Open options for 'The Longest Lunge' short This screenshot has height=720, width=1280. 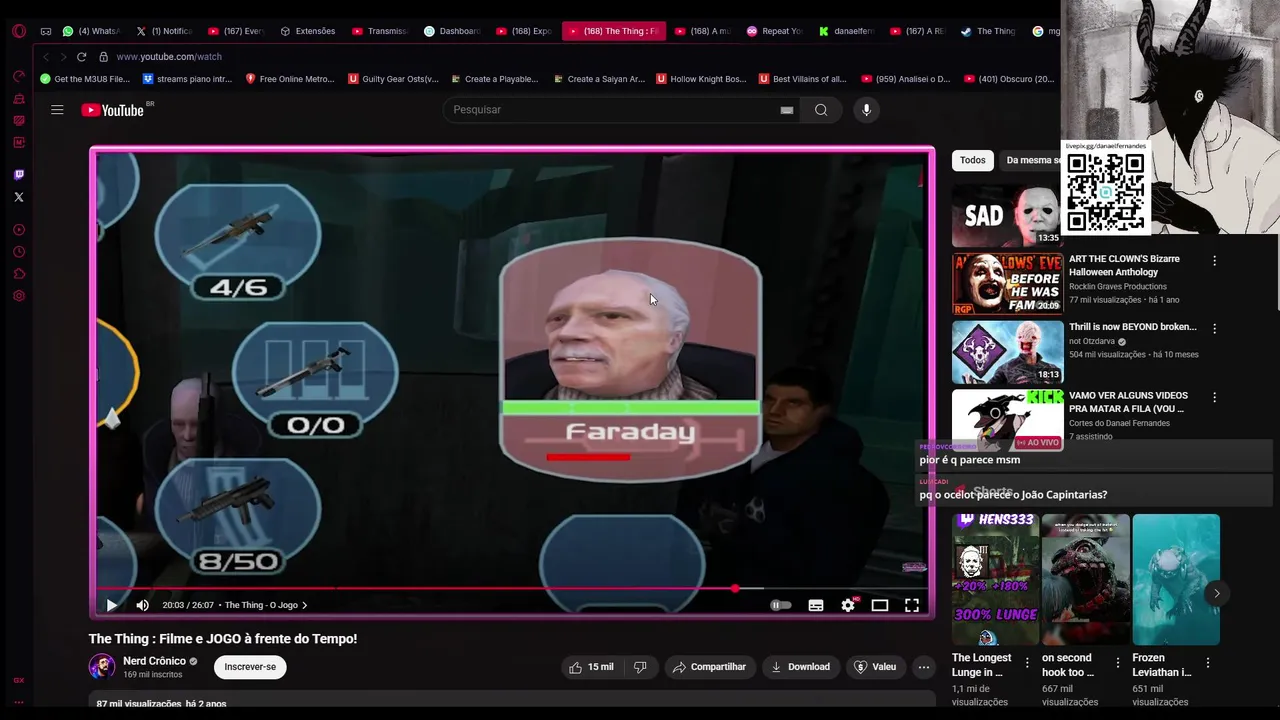(x=1028, y=662)
